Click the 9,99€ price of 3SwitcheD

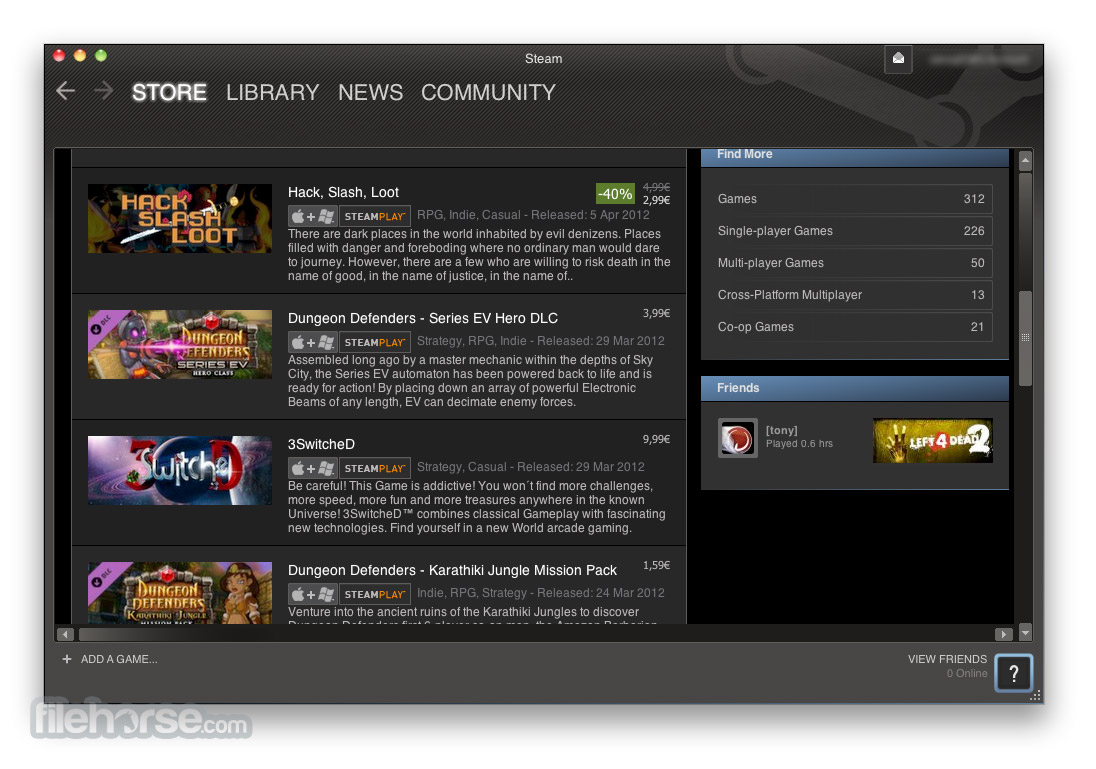pyautogui.click(x=656, y=439)
